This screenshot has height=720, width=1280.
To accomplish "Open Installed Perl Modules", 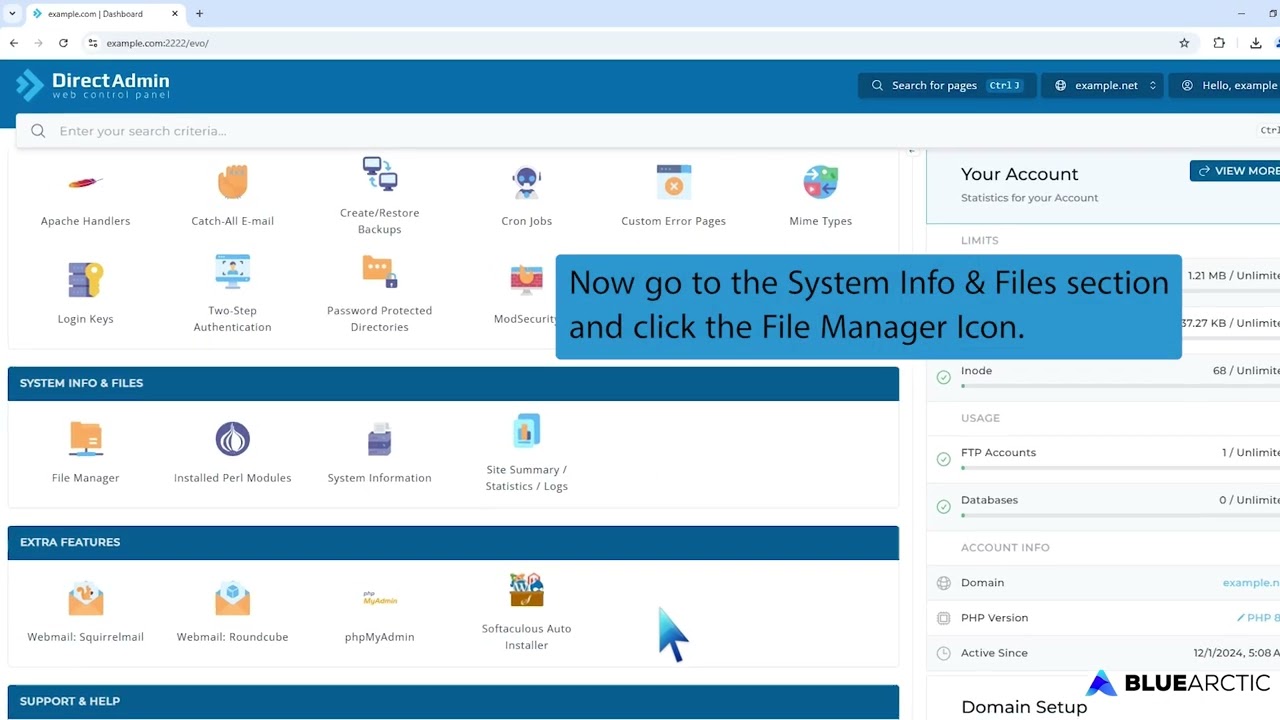I will pos(232,439).
